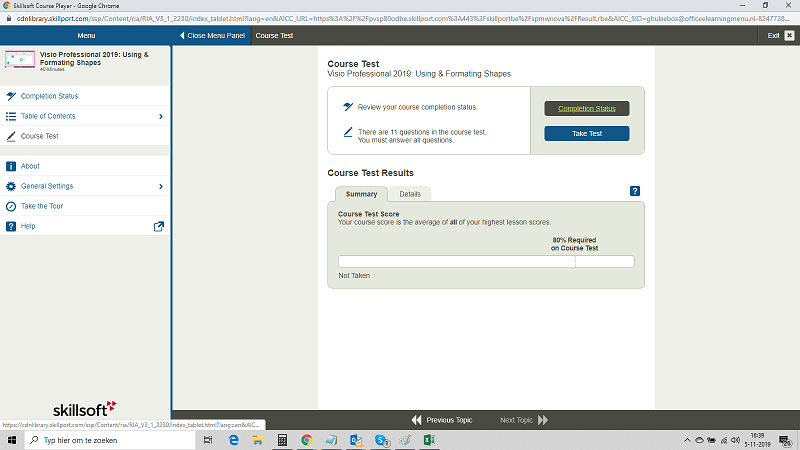
Task: Click the About info icon
Action: click(x=11, y=166)
